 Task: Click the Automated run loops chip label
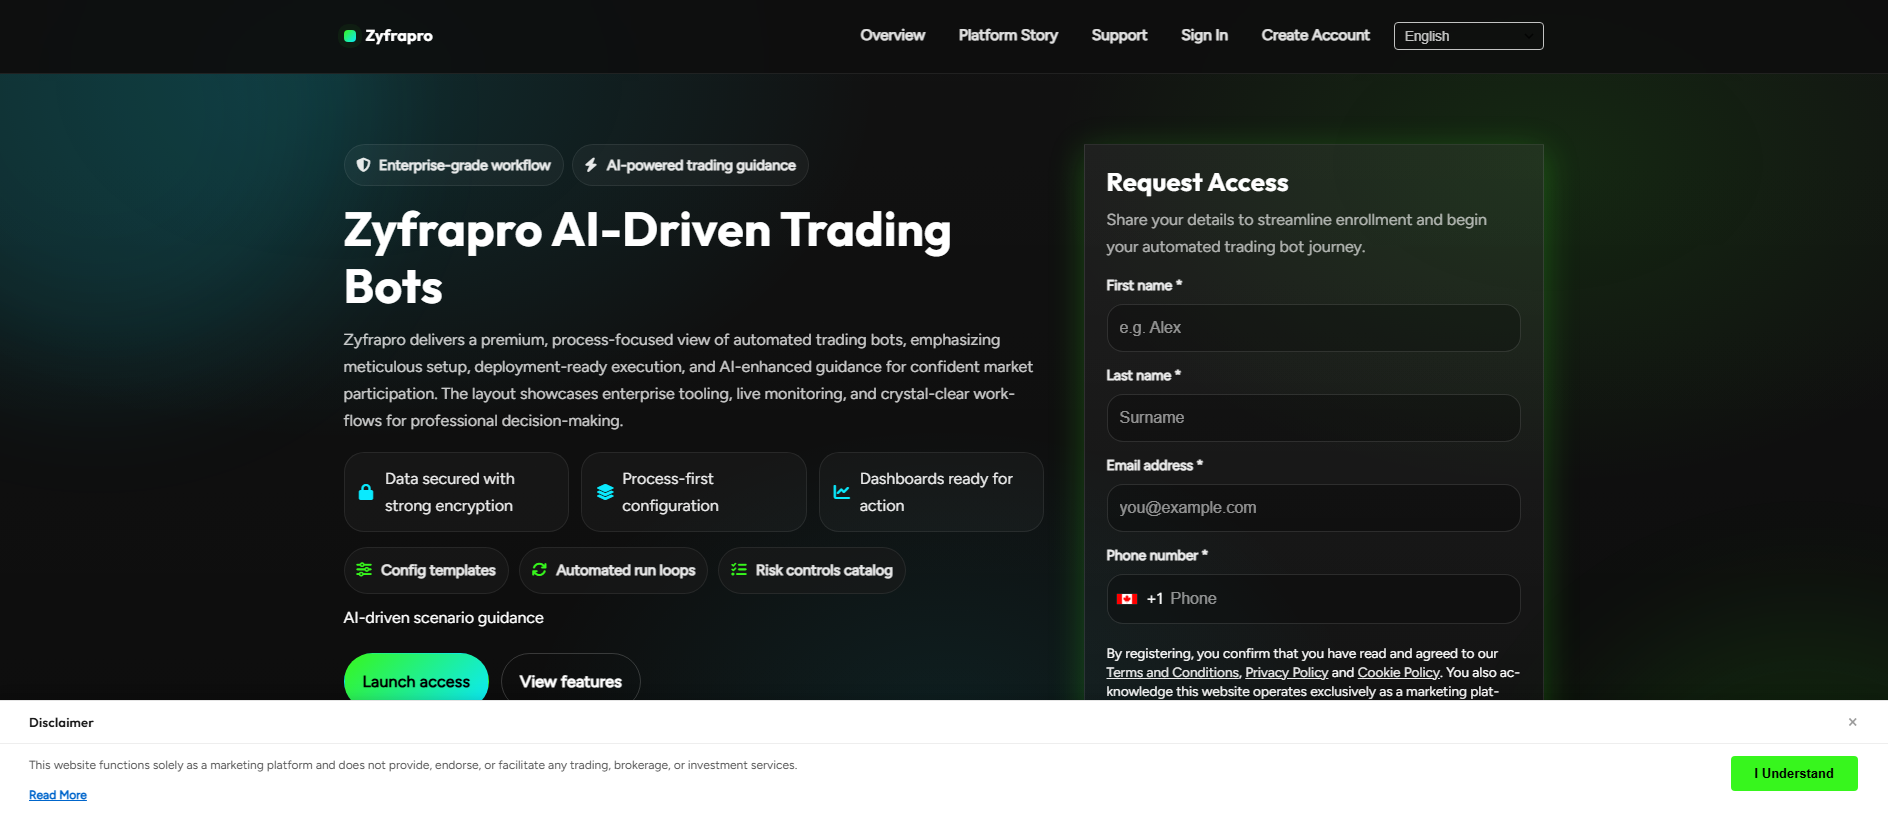[625, 570]
